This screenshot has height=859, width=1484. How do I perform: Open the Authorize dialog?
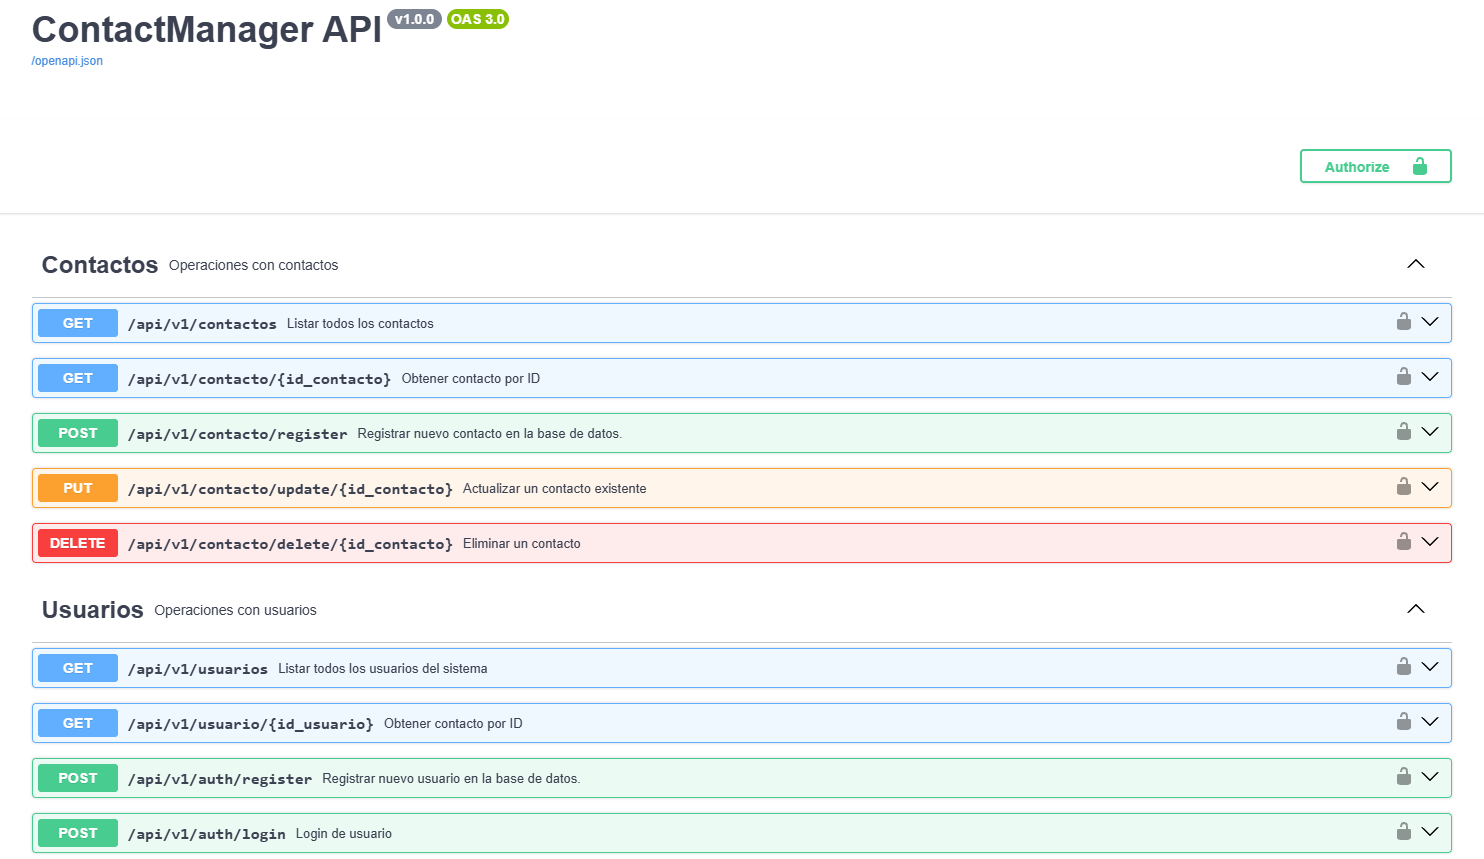click(1375, 166)
